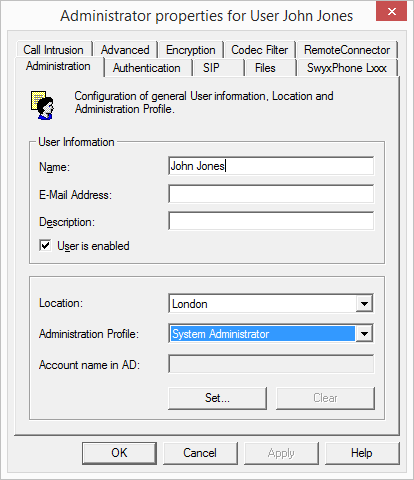This screenshot has width=414, height=480.
Task: Open the SwyxPhone Lxxx tab
Action: [x=347, y=68]
